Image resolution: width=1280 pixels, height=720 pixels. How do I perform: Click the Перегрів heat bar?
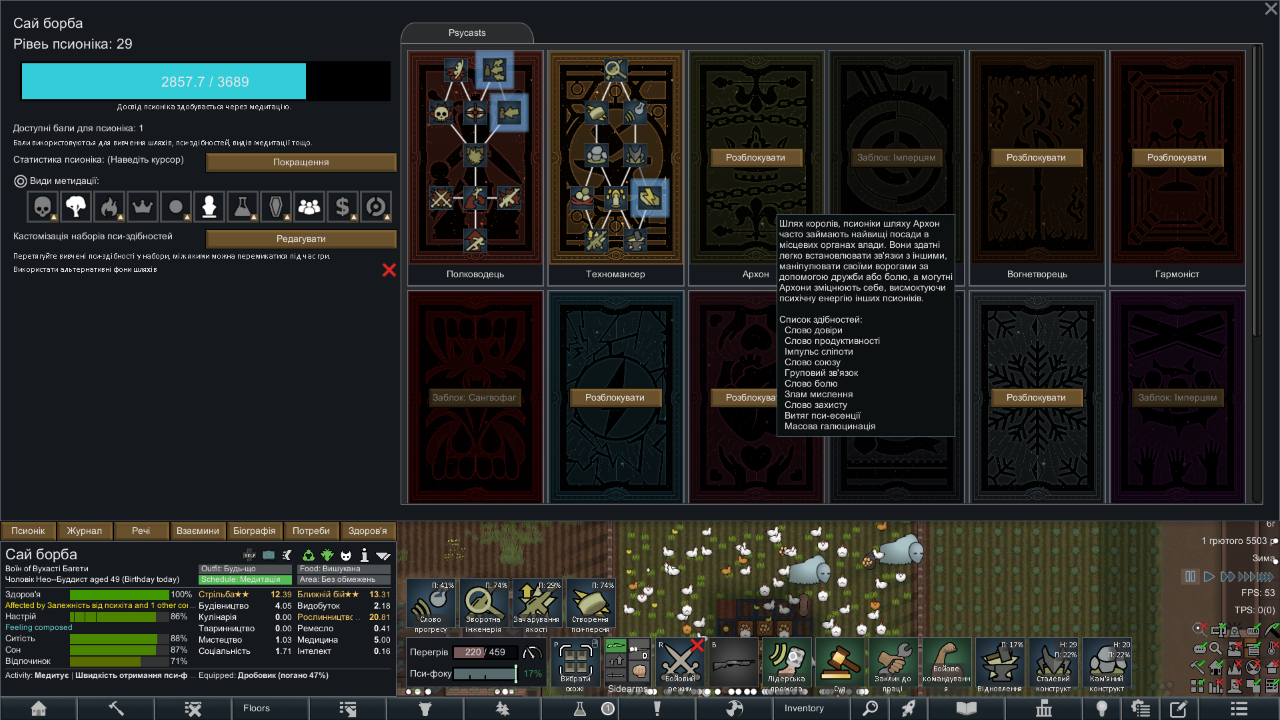pyautogui.click(x=485, y=652)
